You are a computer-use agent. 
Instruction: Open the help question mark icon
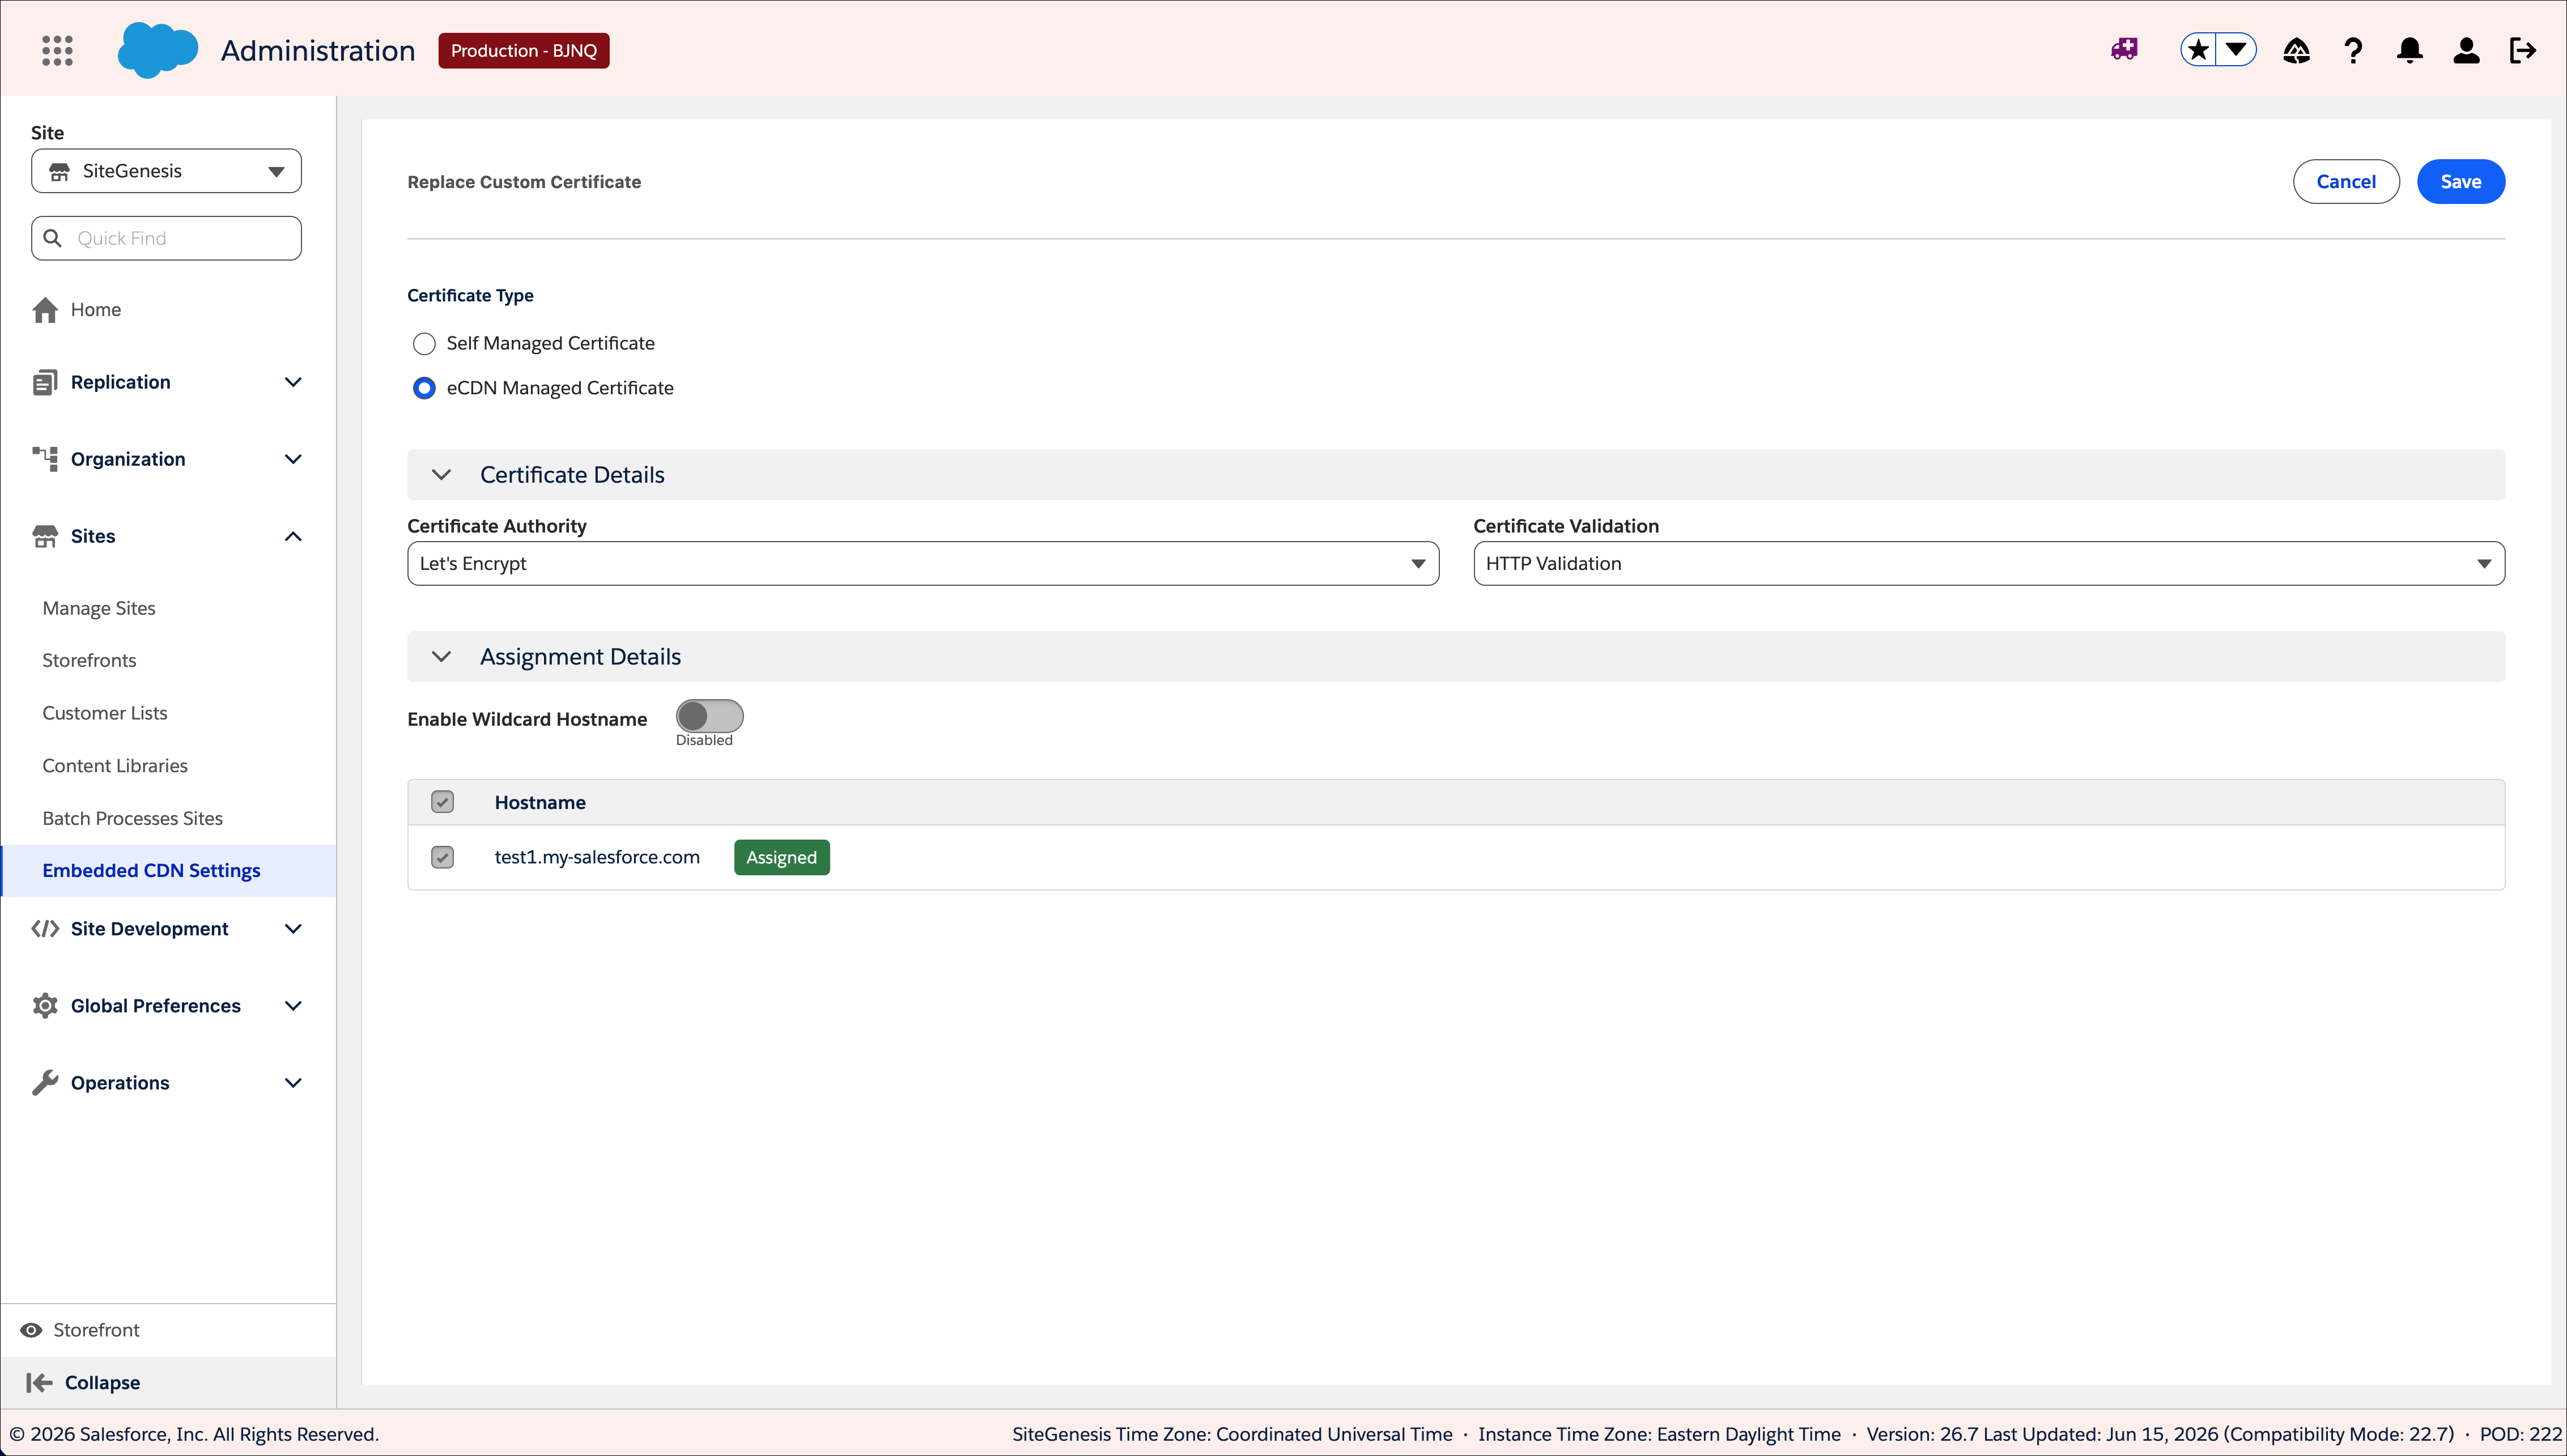tap(2353, 50)
